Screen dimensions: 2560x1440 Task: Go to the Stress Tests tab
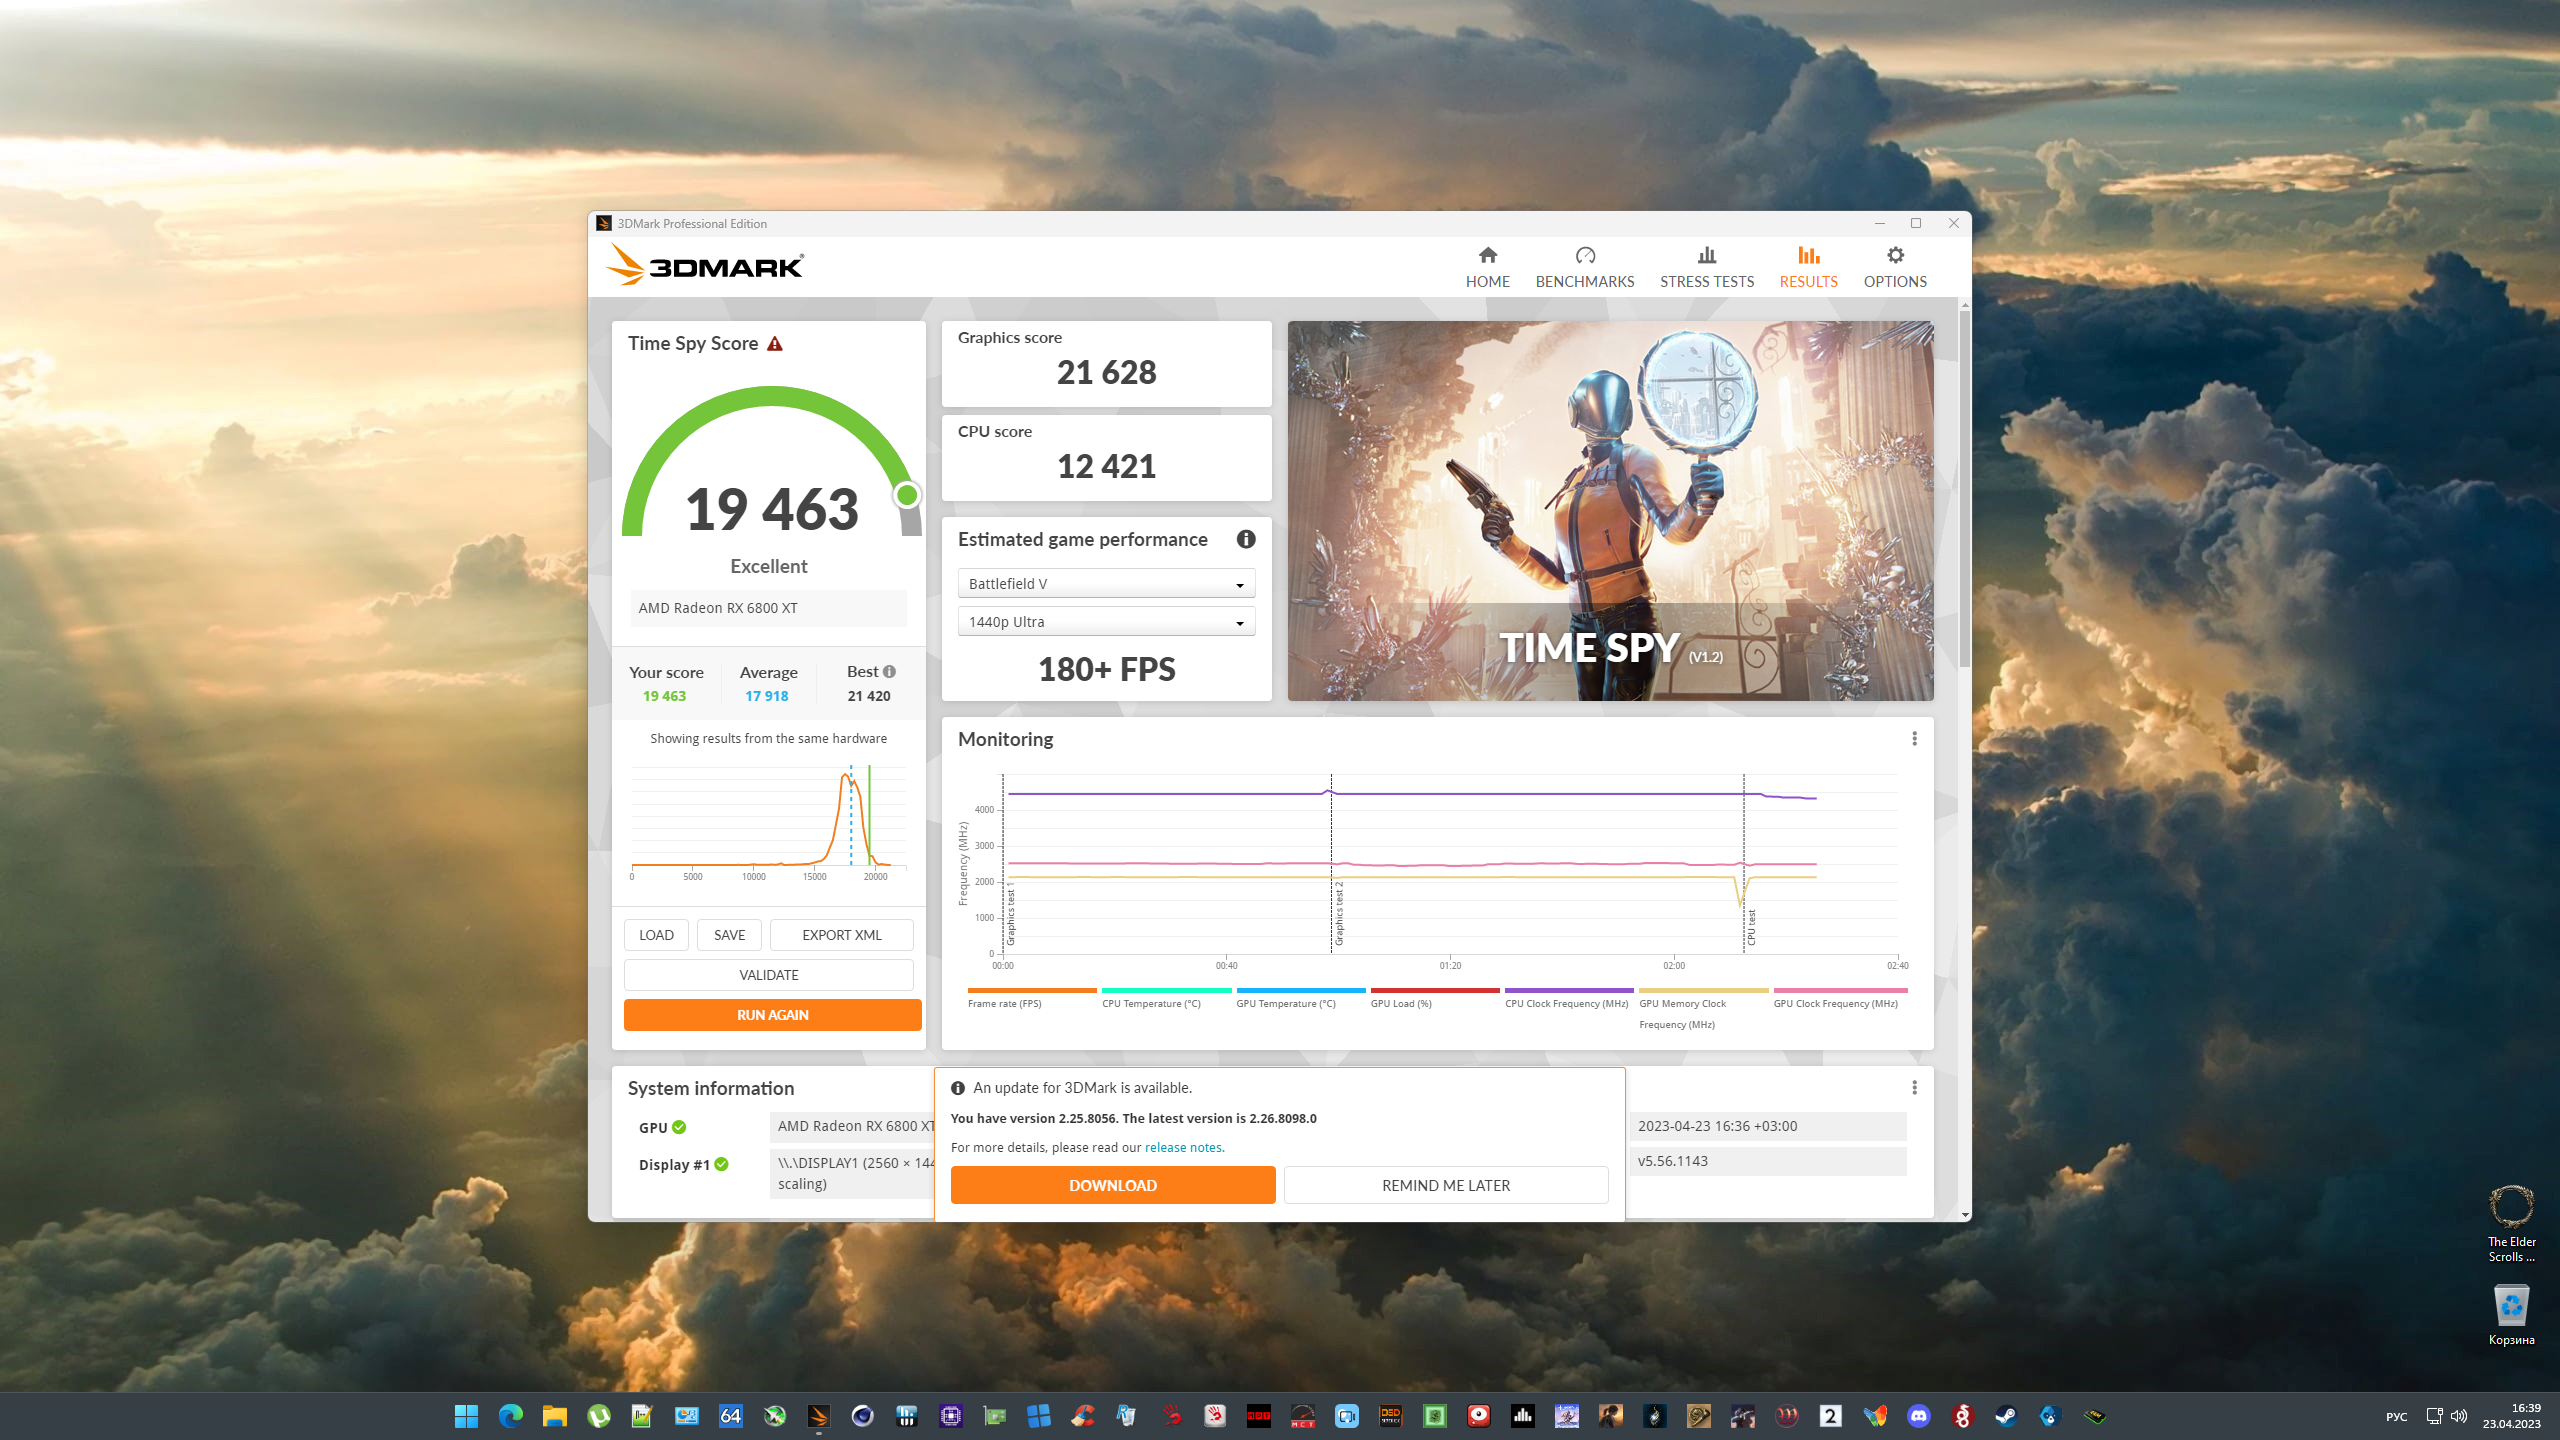click(x=1706, y=267)
